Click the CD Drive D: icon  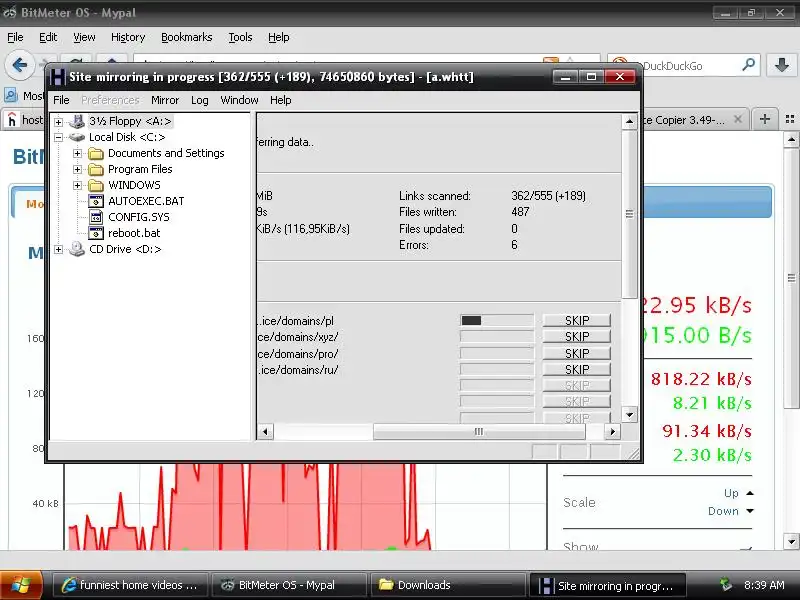(77, 249)
